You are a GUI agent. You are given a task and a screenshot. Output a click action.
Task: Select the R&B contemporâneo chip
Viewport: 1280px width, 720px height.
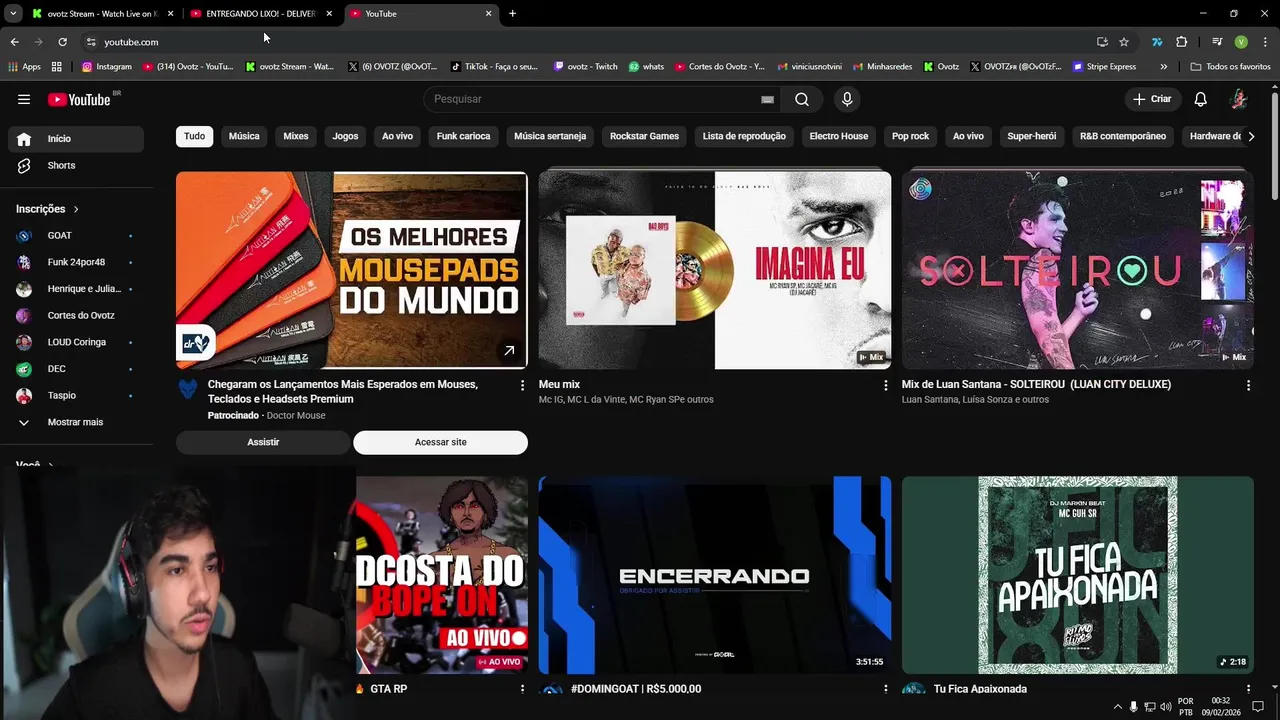1123,136
